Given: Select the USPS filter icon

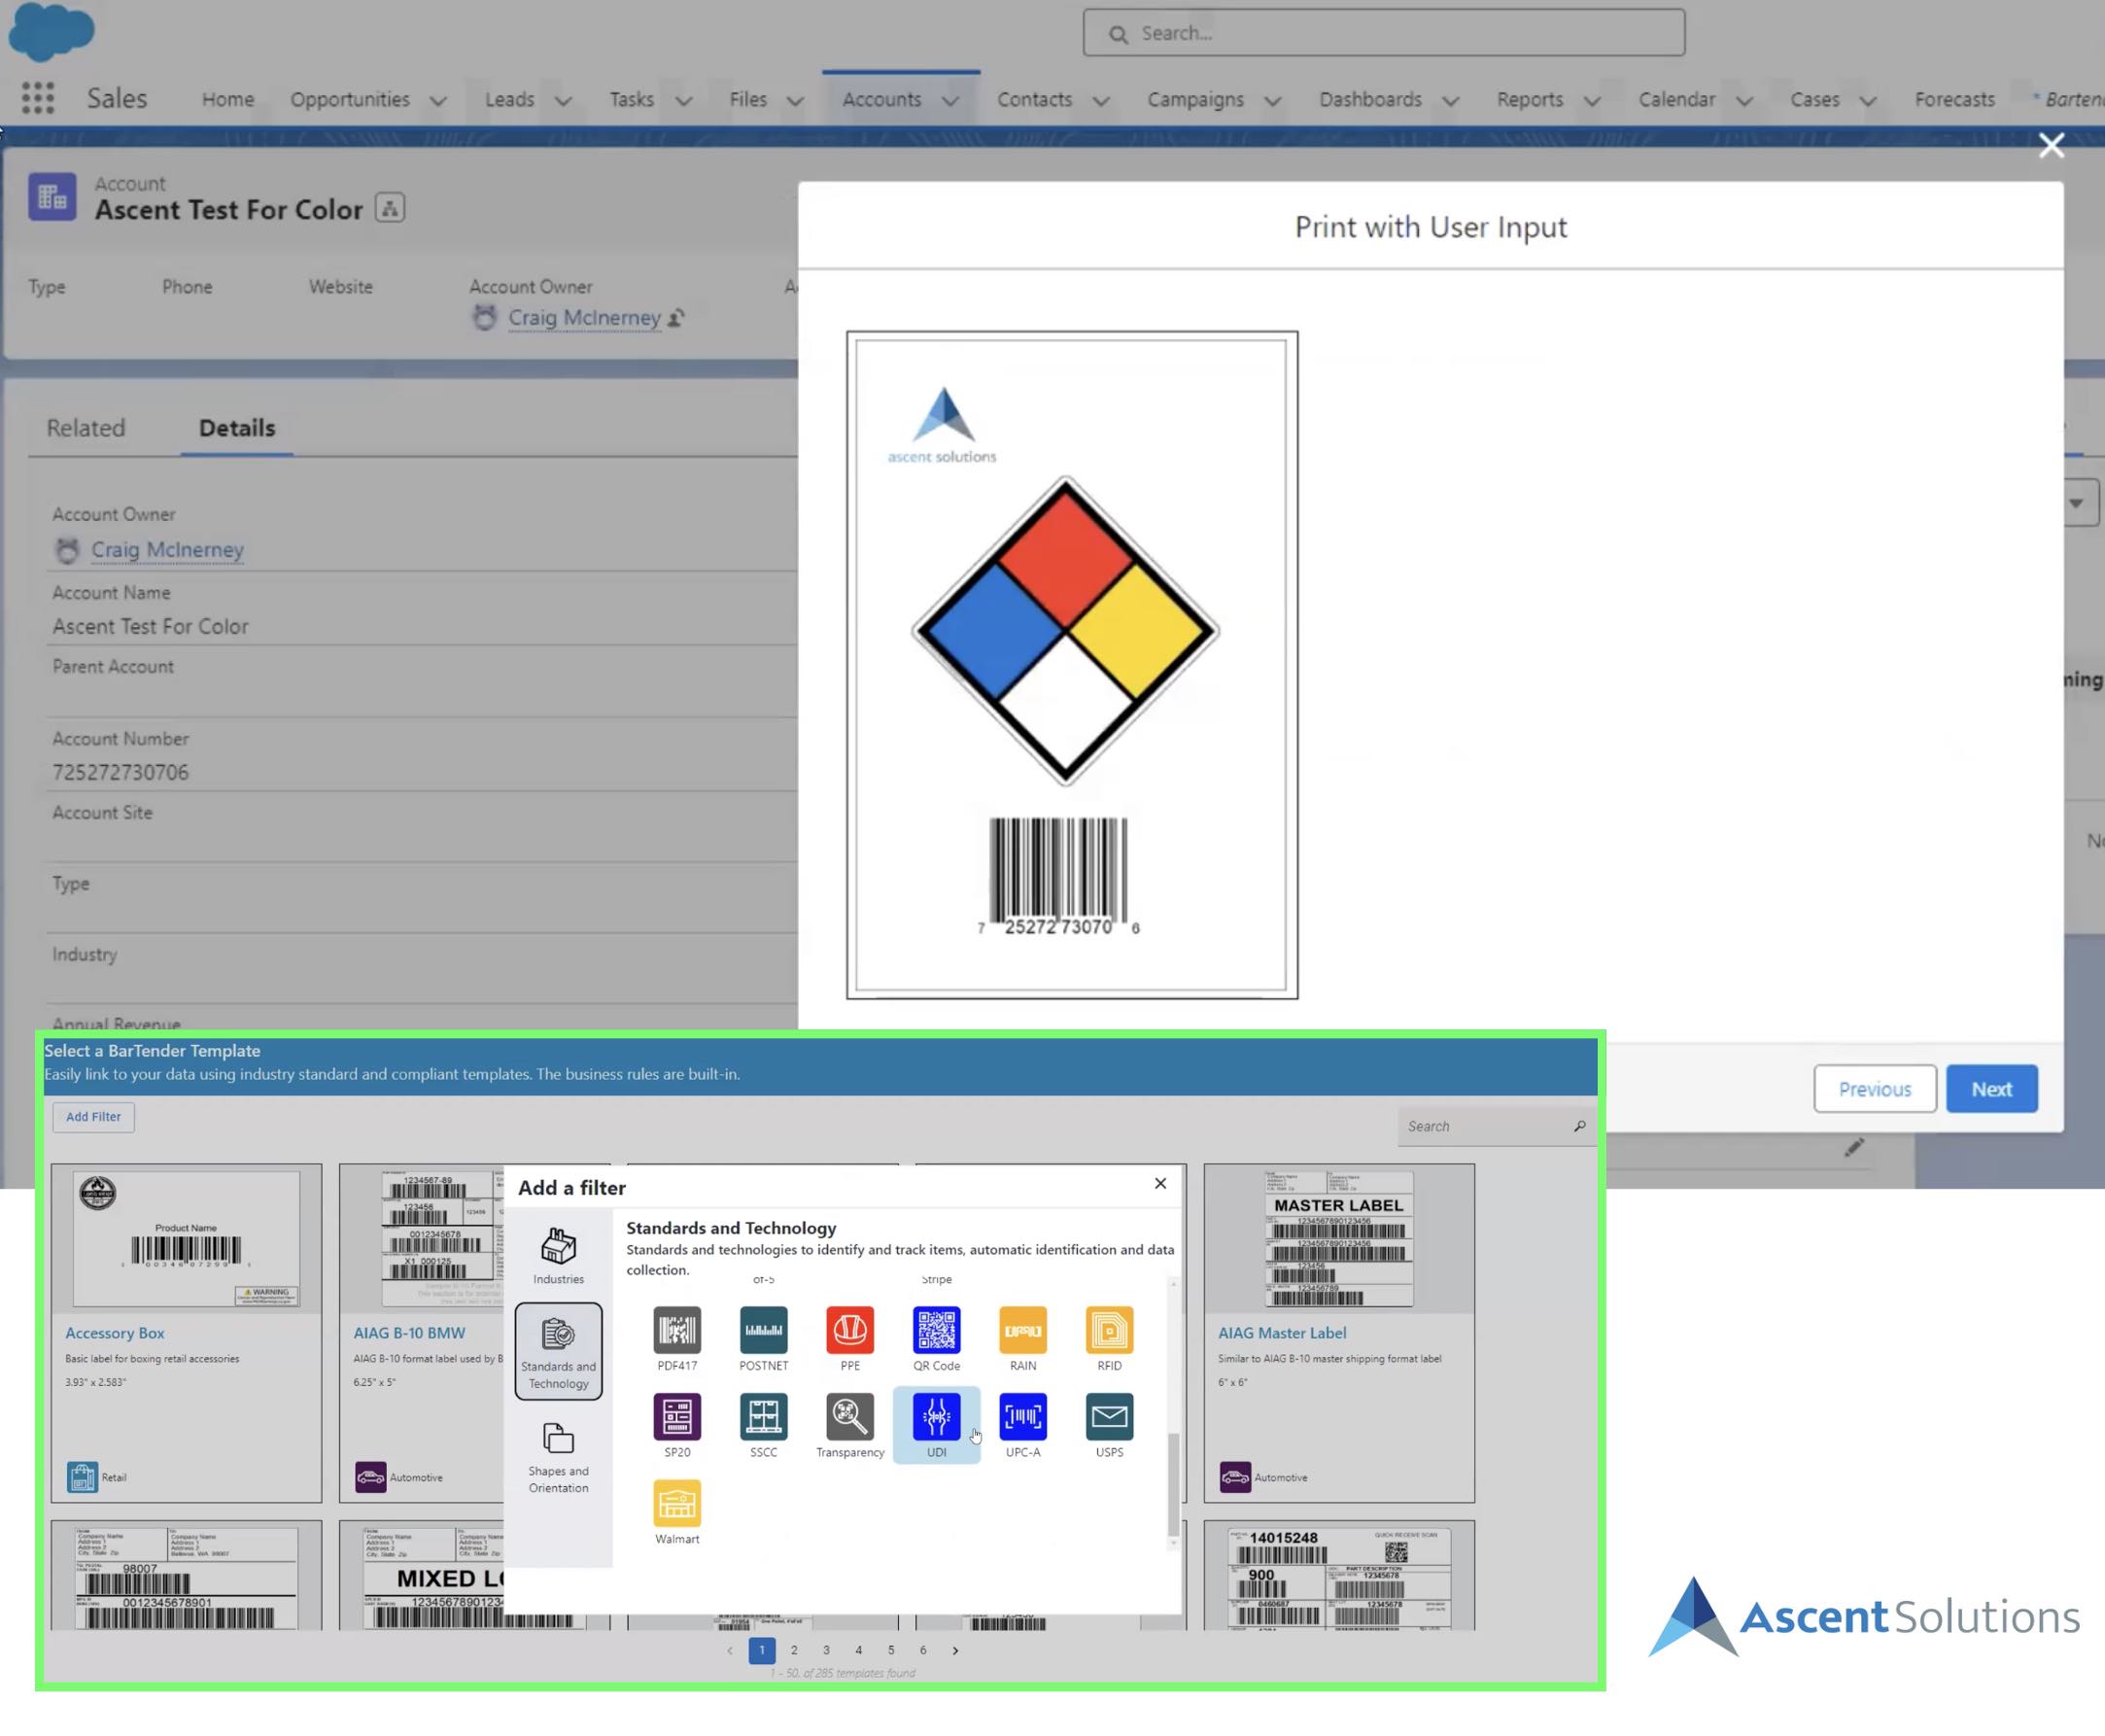Looking at the screenshot, I should pyautogui.click(x=1109, y=1417).
